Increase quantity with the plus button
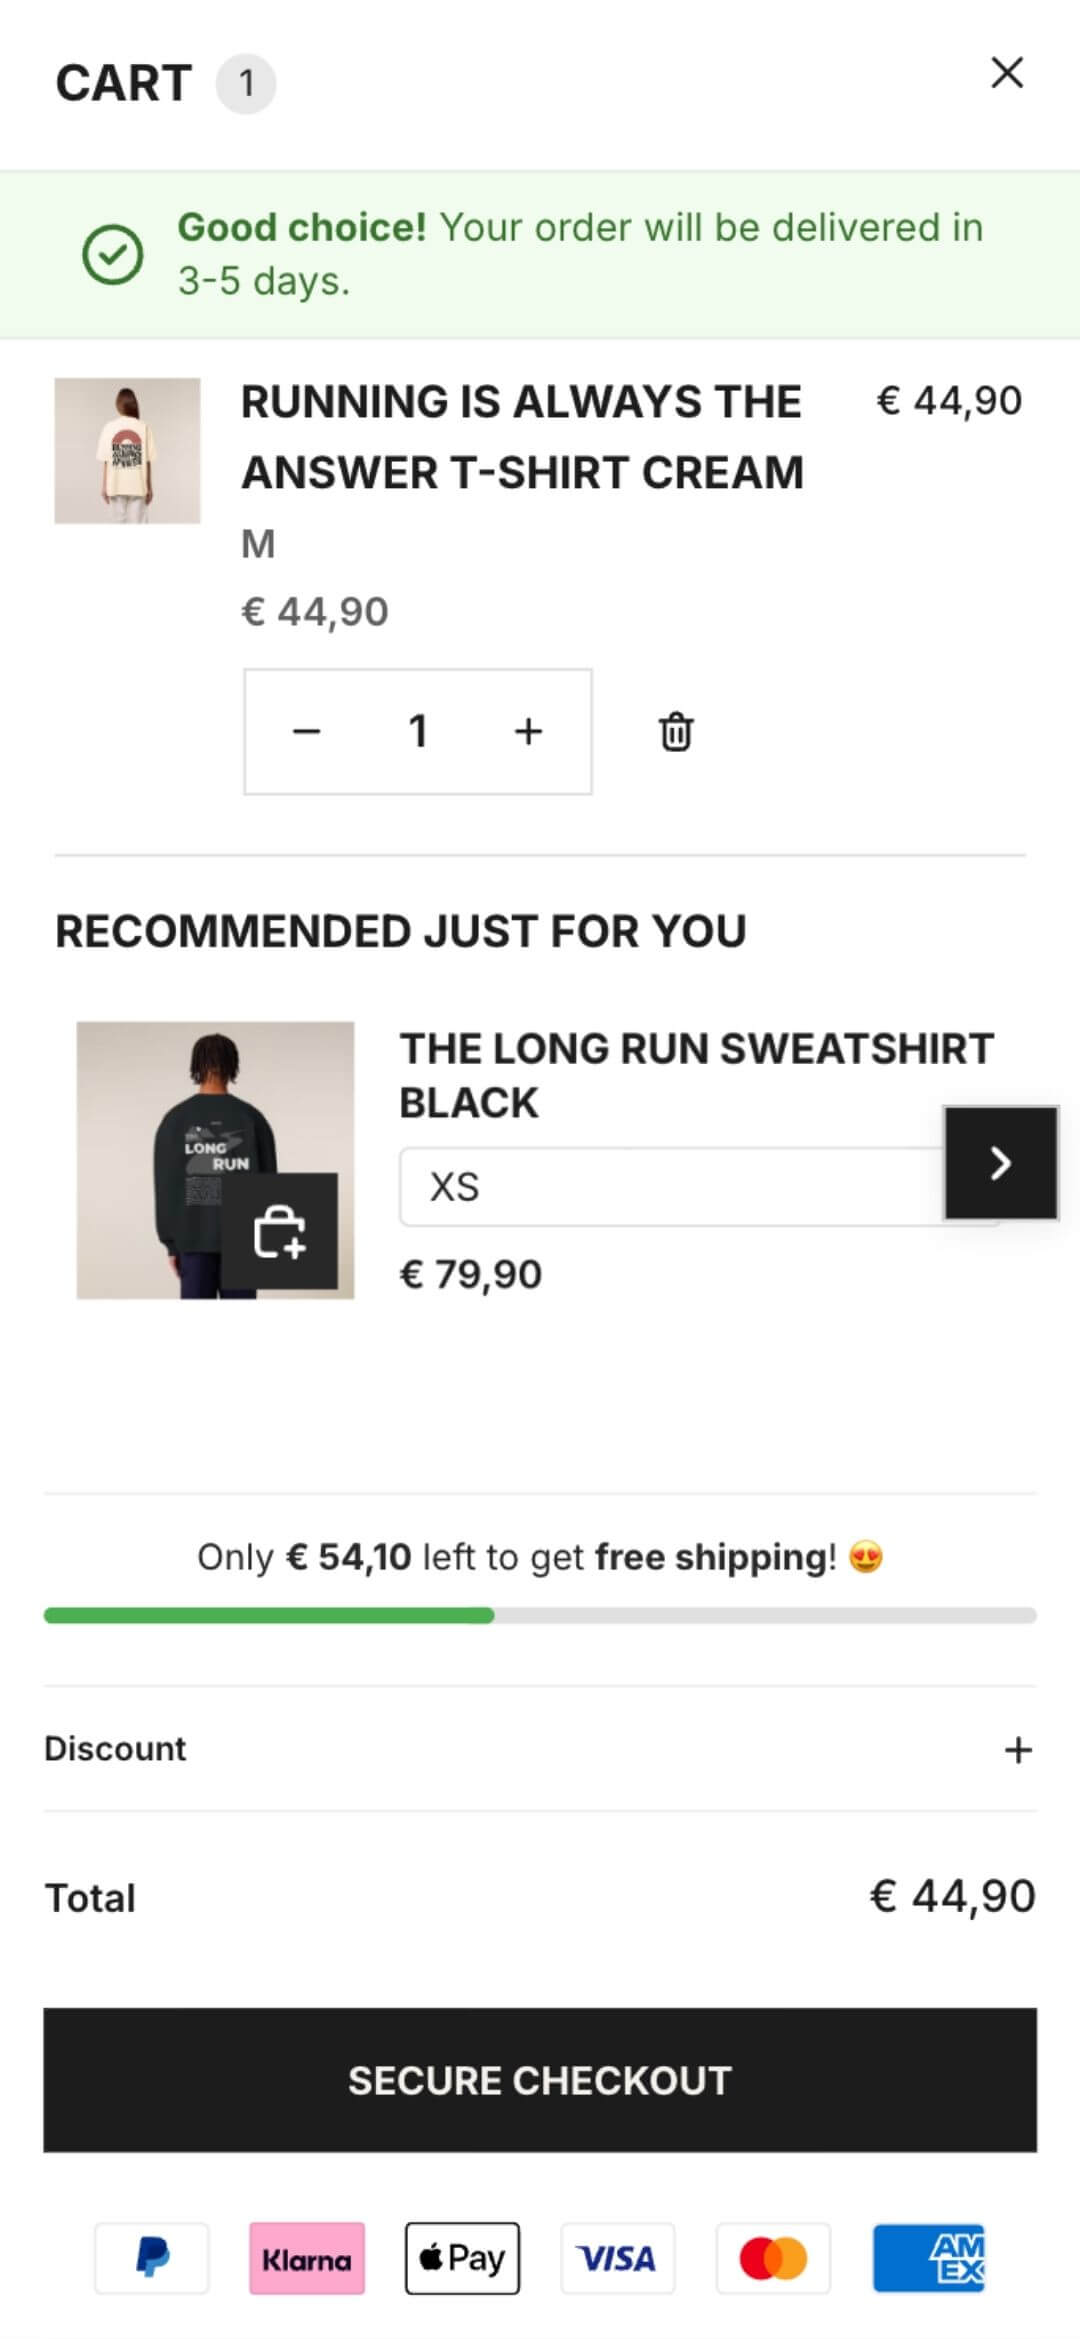 pos(528,731)
